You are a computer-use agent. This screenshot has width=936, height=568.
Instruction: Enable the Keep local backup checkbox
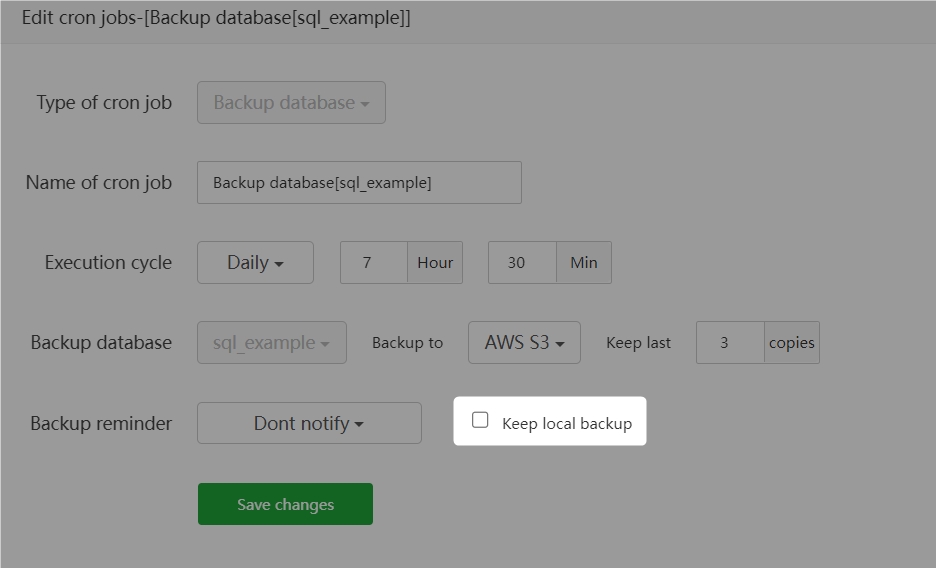[x=480, y=421]
